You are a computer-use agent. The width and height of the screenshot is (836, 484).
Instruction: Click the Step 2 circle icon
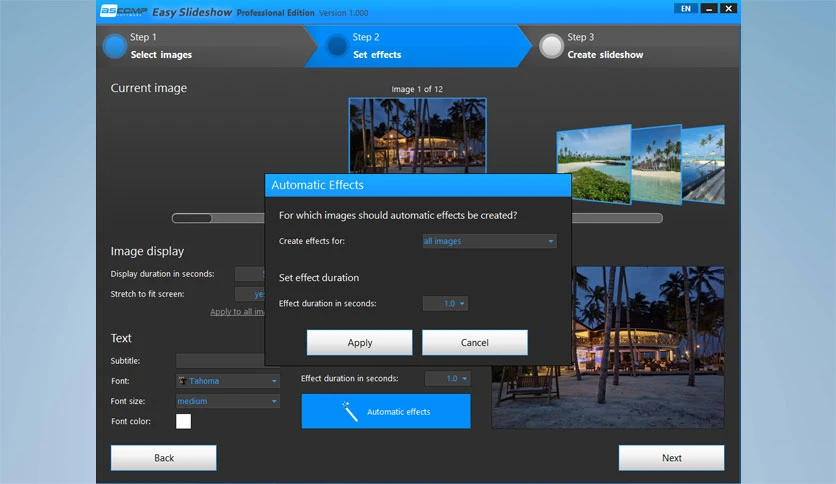(x=337, y=46)
